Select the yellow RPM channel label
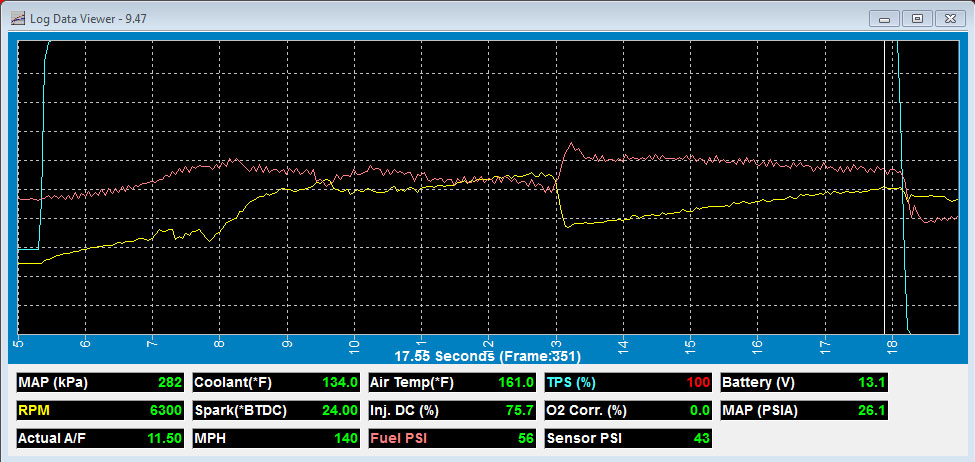The width and height of the screenshot is (975, 462). tap(34, 411)
